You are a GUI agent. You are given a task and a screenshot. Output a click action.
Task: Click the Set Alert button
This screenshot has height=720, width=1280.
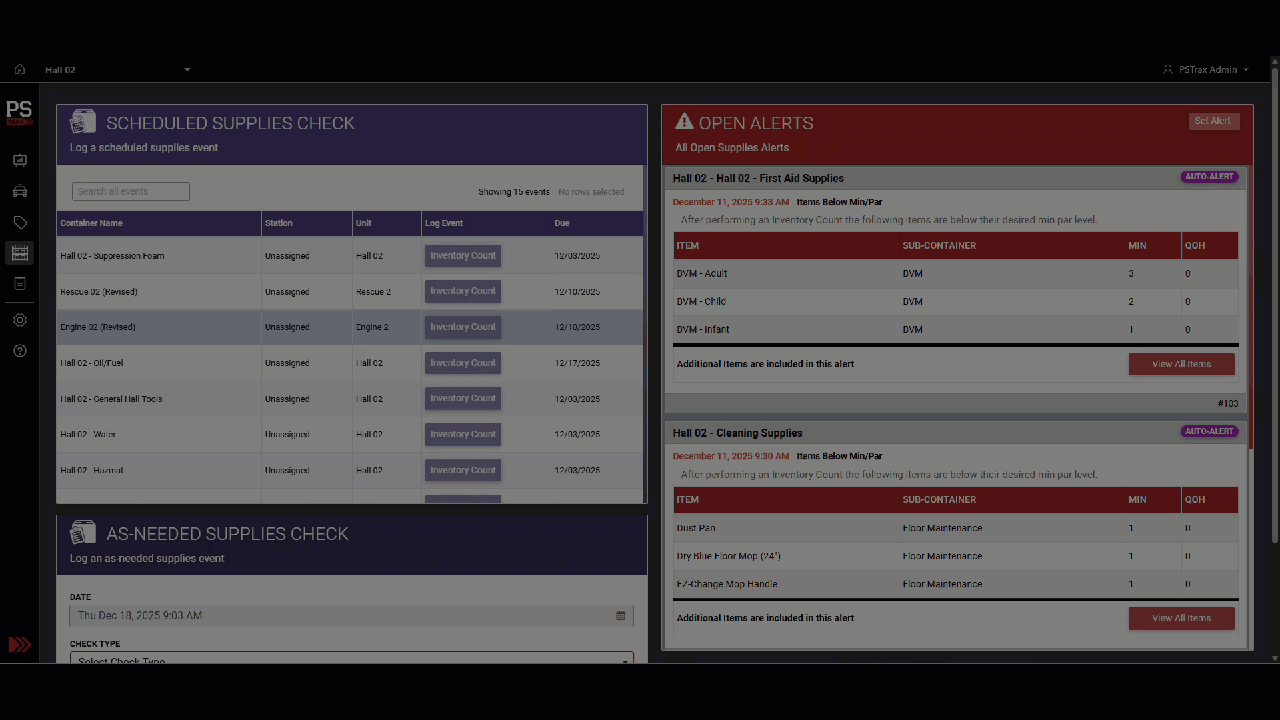(1214, 121)
